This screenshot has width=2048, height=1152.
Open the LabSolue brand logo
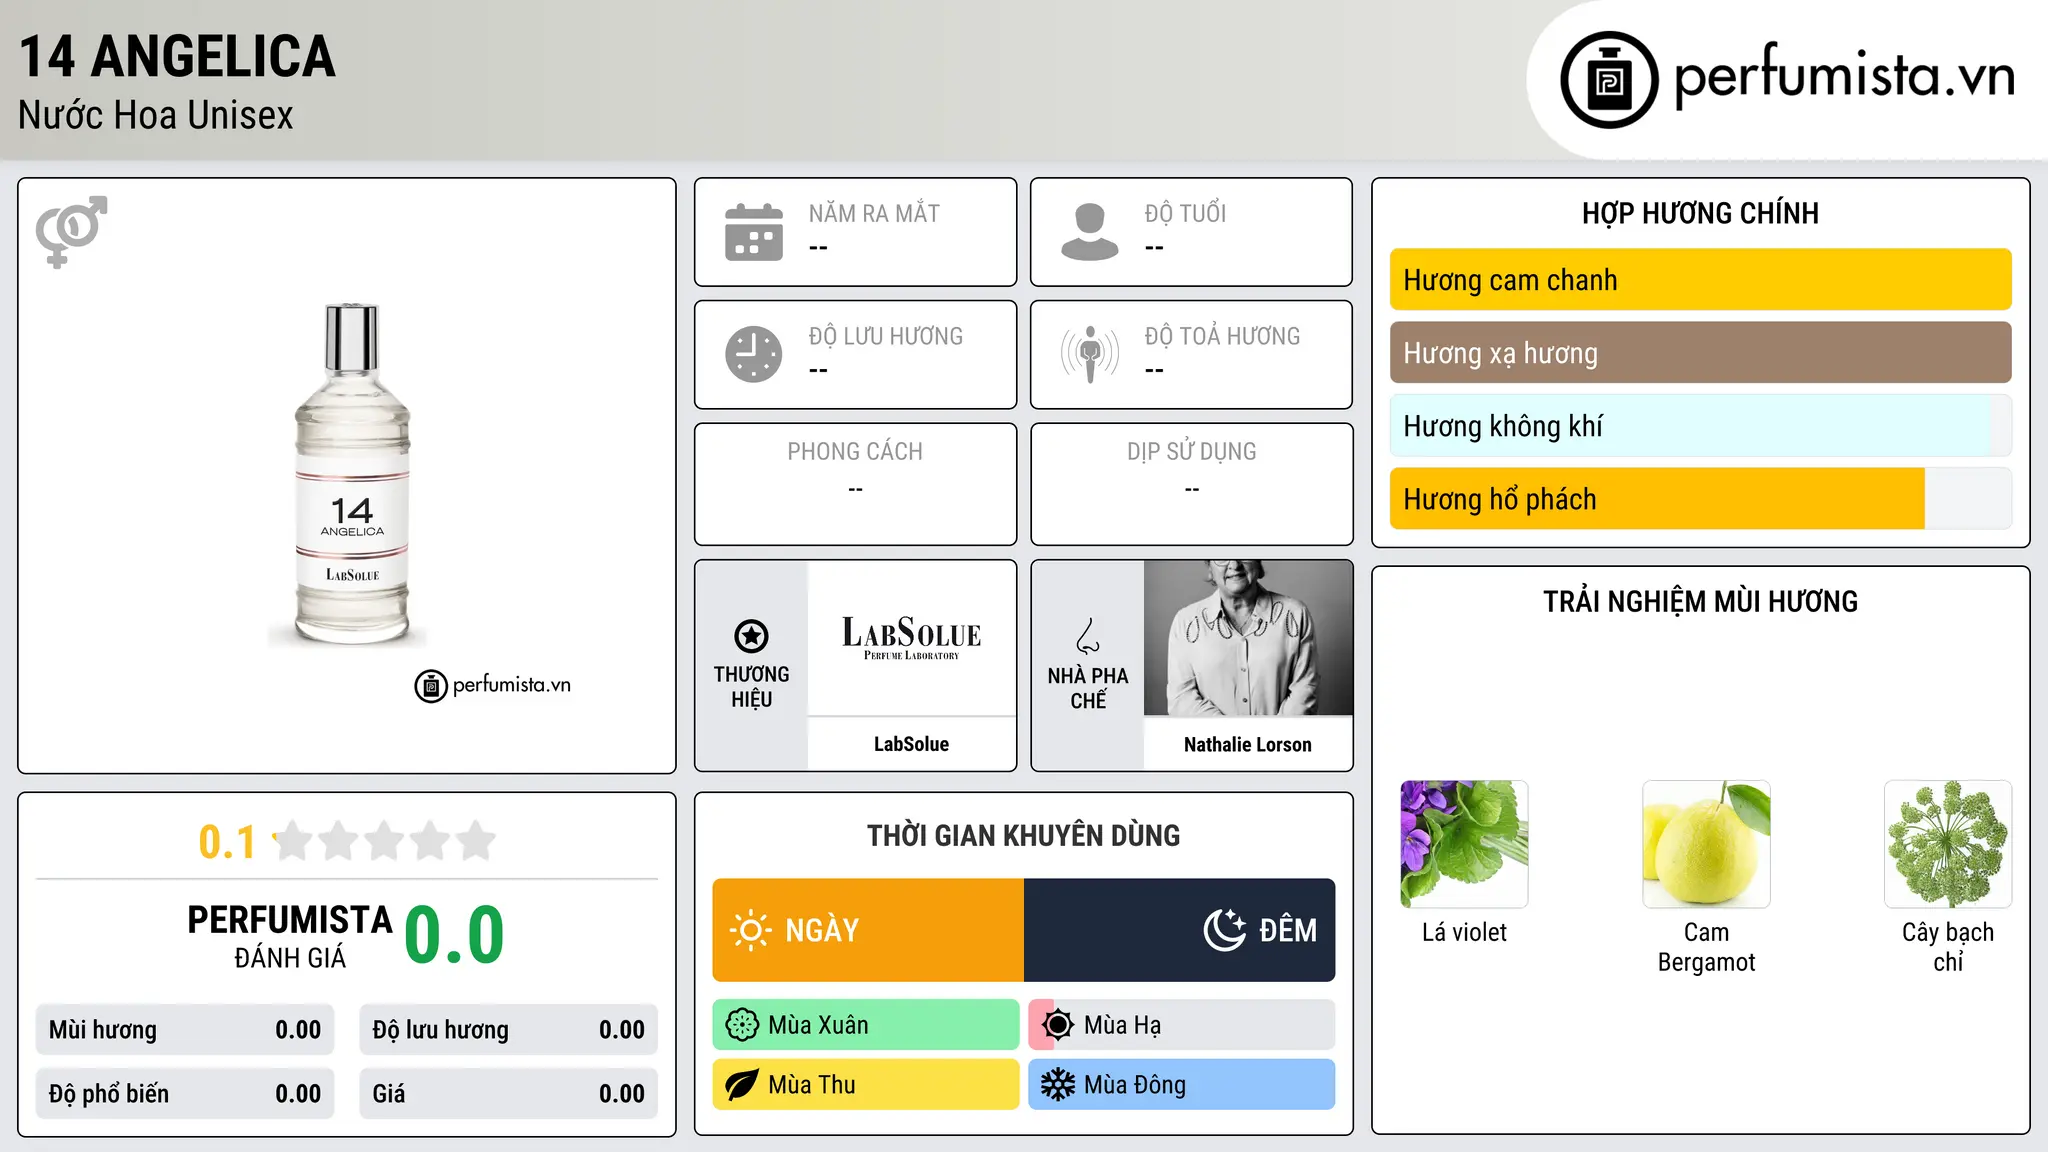click(x=911, y=638)
